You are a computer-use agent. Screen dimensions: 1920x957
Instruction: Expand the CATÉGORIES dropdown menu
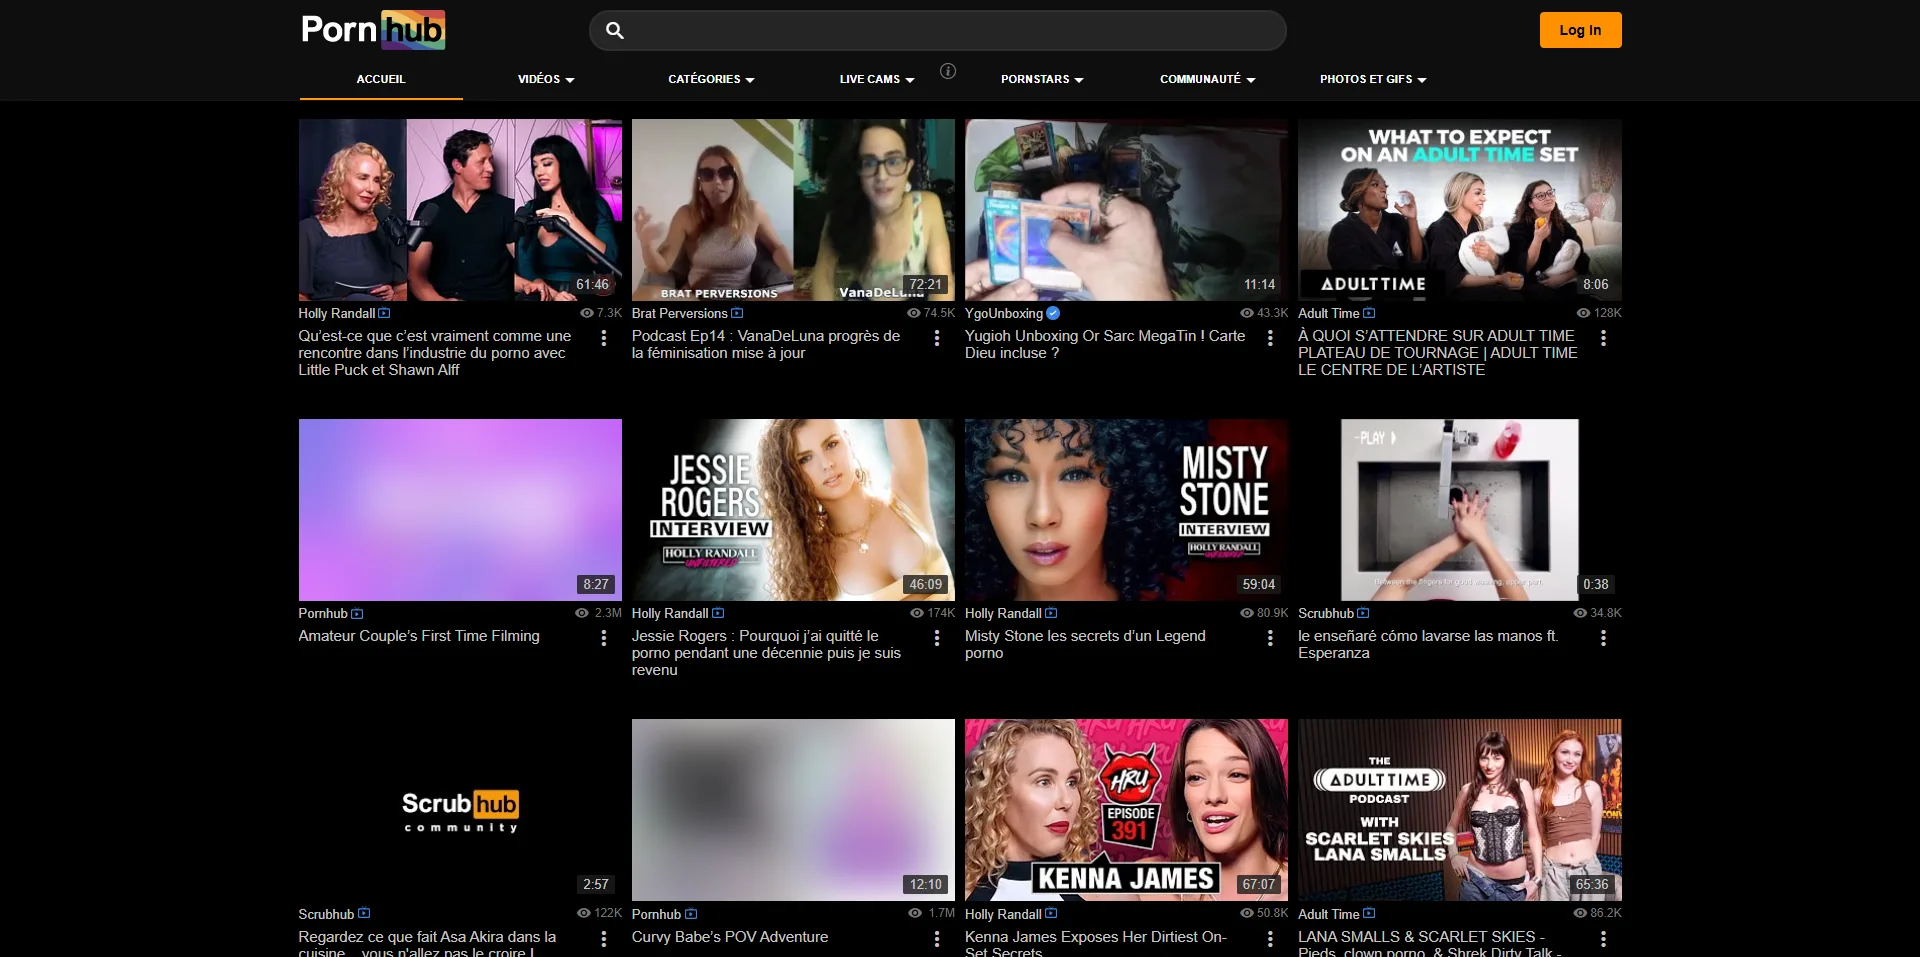711,79
